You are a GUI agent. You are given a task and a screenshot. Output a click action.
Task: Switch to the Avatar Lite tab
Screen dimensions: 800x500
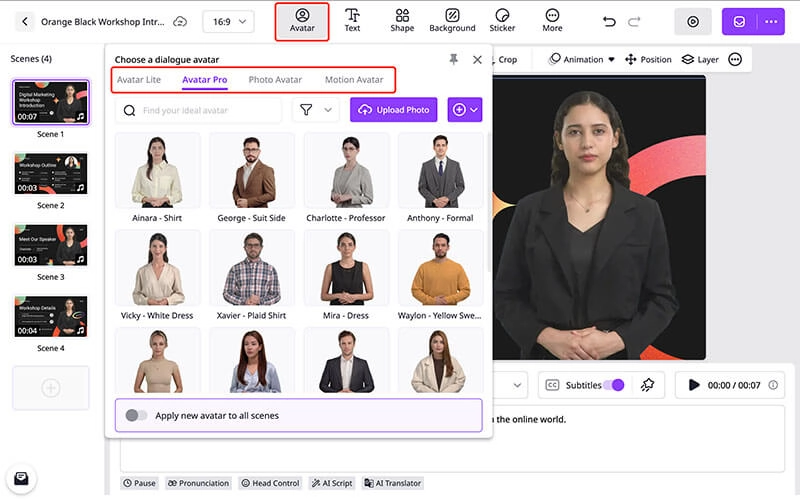139,80
